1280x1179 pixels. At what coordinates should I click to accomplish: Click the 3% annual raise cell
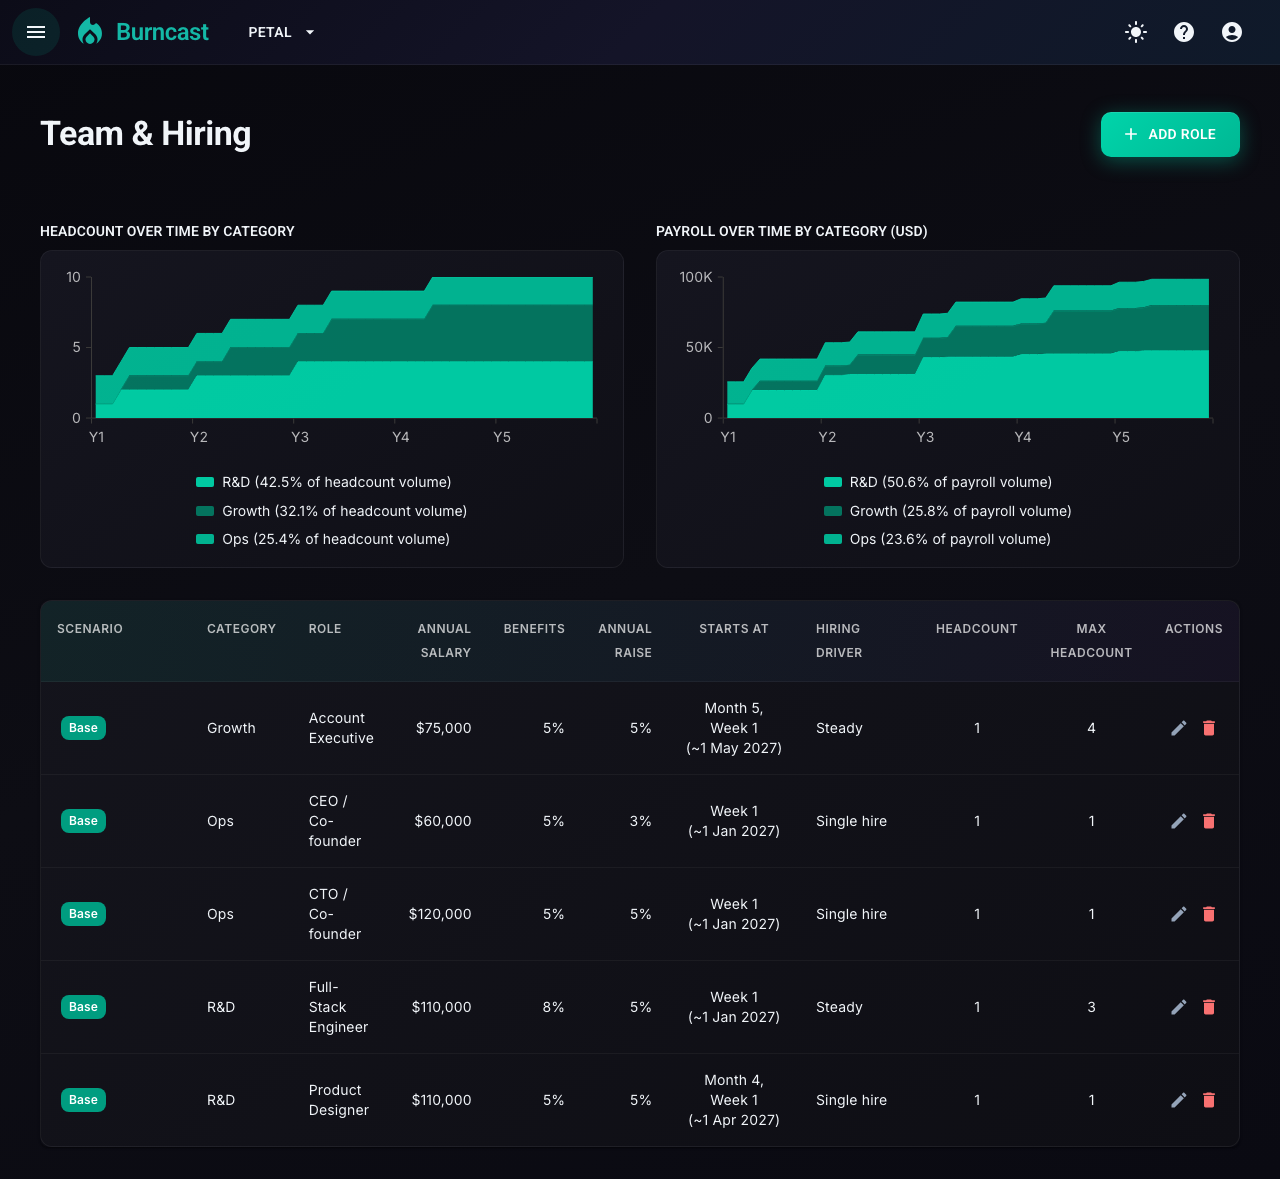click(x=641, y=821)
